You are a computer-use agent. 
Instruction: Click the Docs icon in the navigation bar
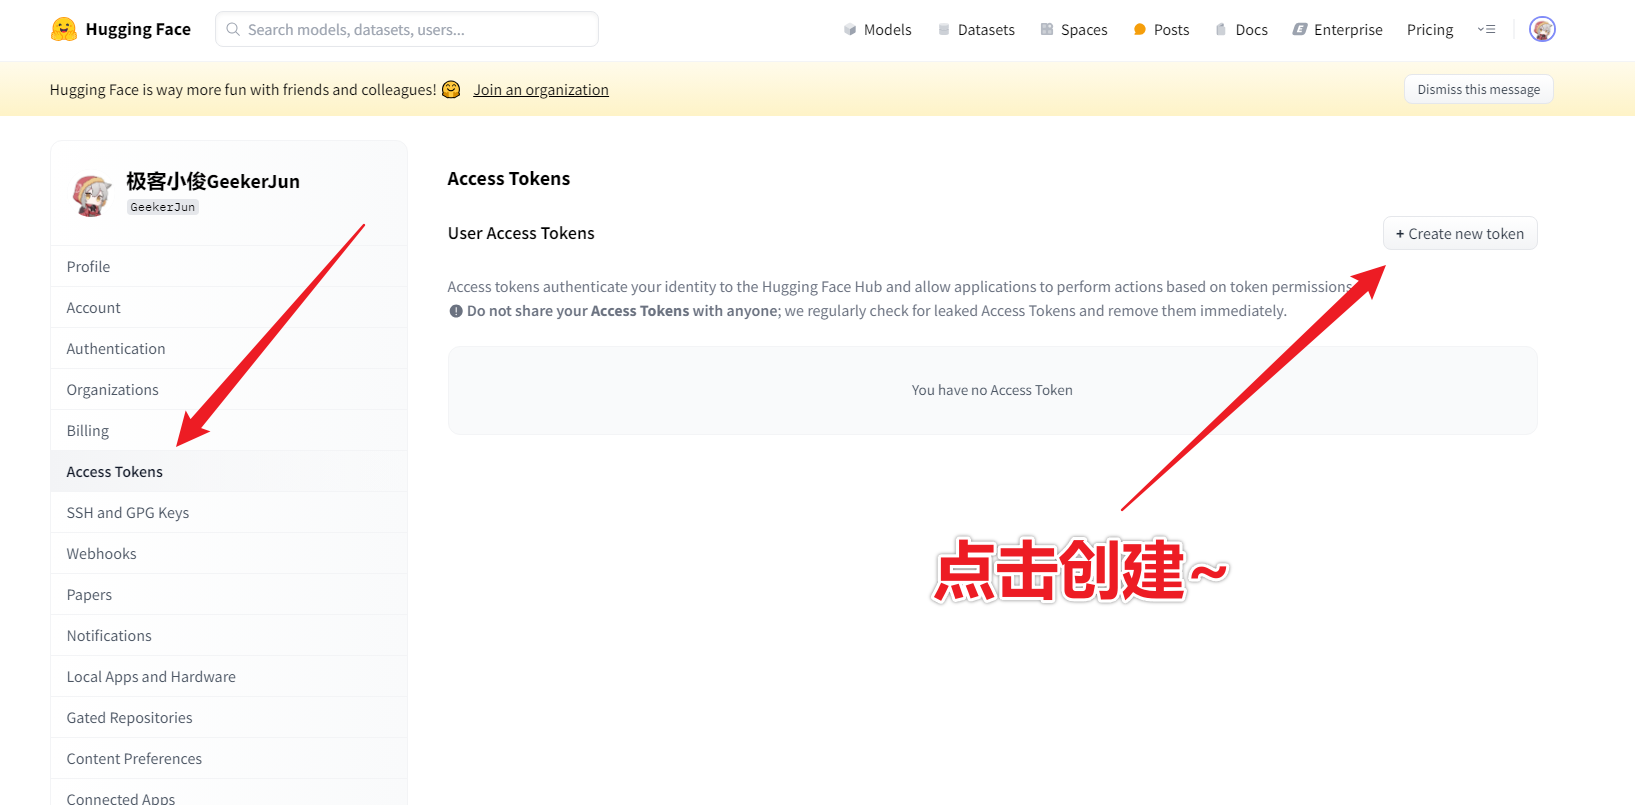pyautogui.click(x=1221, y=29)
